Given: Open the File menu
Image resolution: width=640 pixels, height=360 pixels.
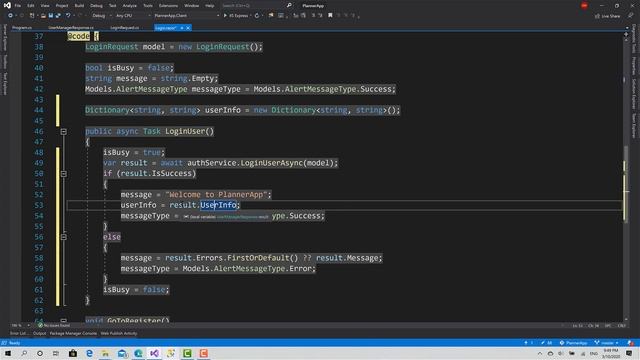Looking at the screenshot, I should 18,6.
